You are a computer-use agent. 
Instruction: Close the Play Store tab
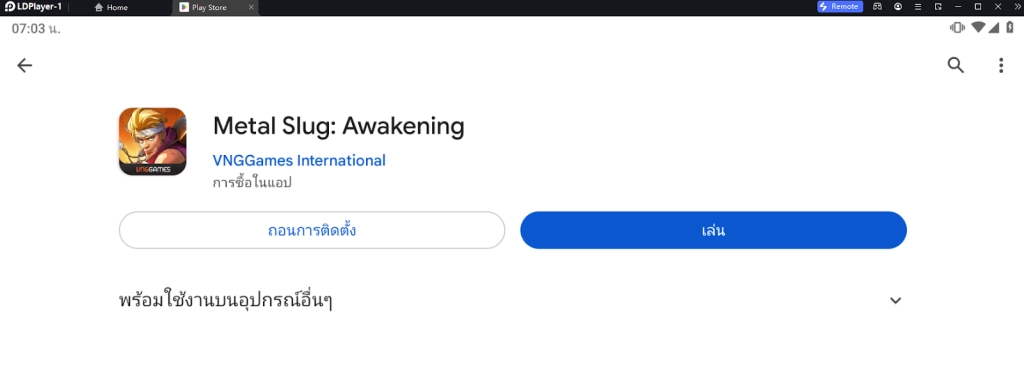point(251,7)
